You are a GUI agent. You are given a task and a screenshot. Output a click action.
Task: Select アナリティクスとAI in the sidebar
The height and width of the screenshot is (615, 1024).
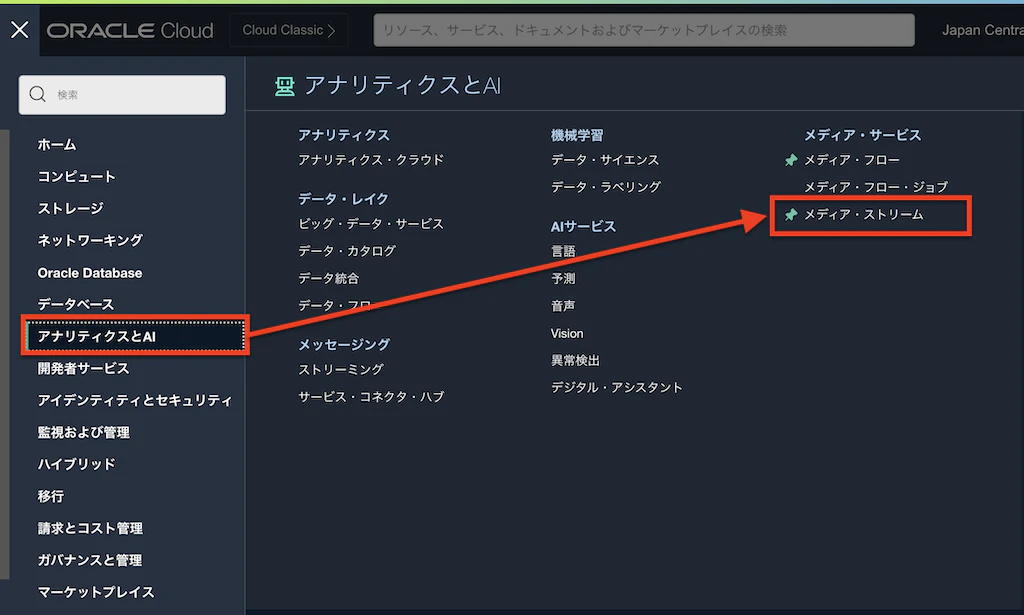tap(135, 336)
